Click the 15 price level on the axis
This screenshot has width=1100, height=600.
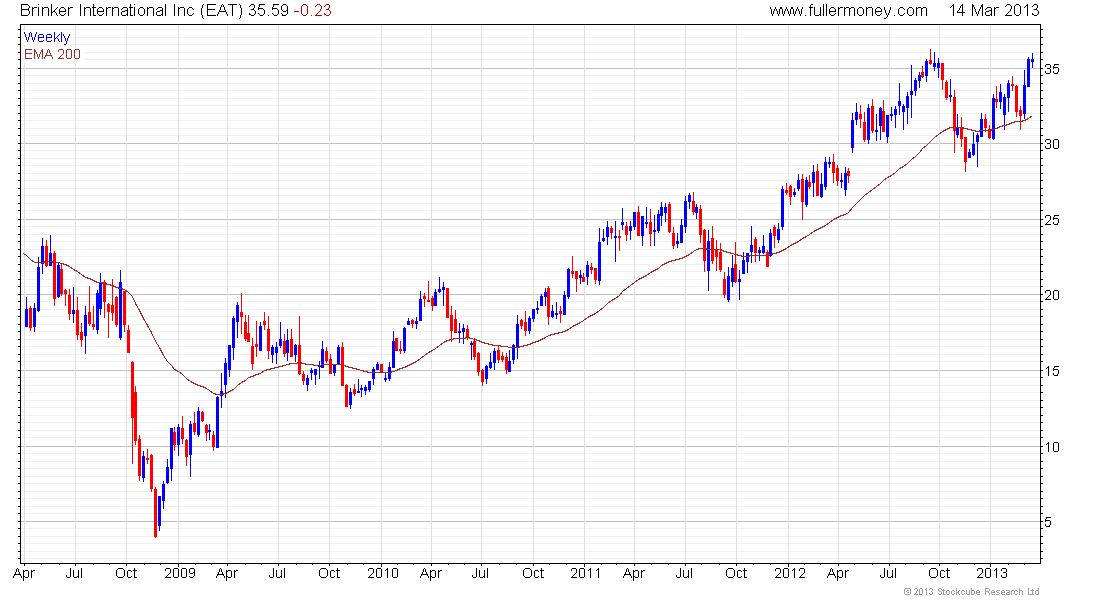click(x=1052, y=371)
